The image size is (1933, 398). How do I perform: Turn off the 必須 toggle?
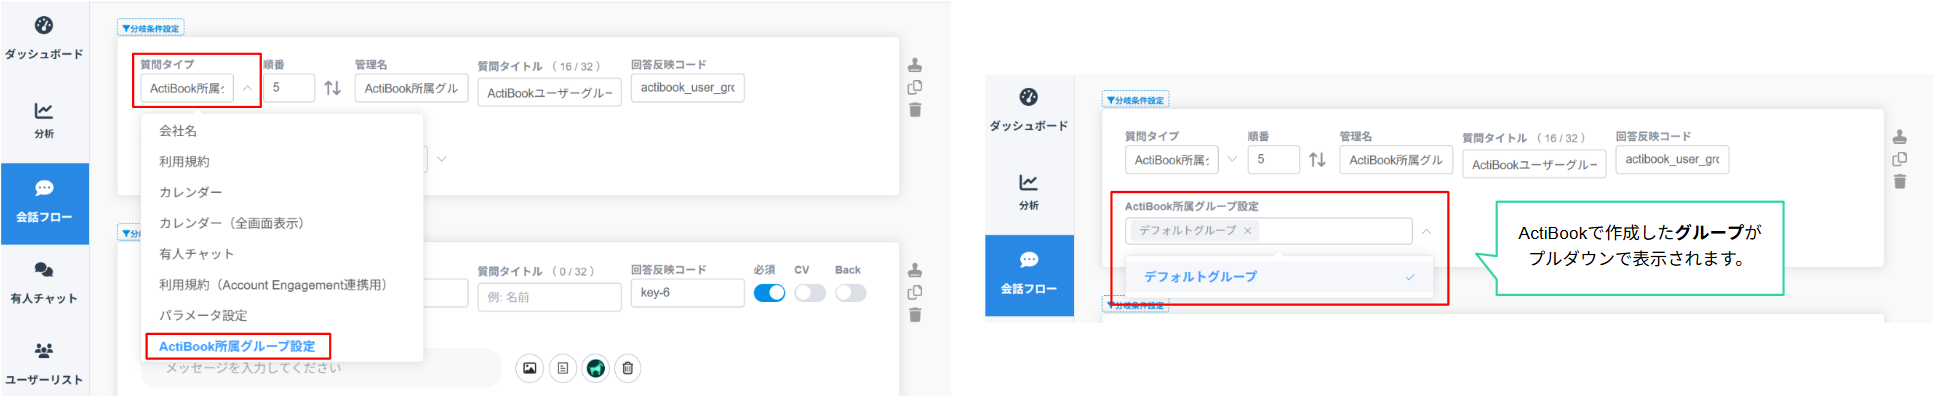click(x=769, y=293)
